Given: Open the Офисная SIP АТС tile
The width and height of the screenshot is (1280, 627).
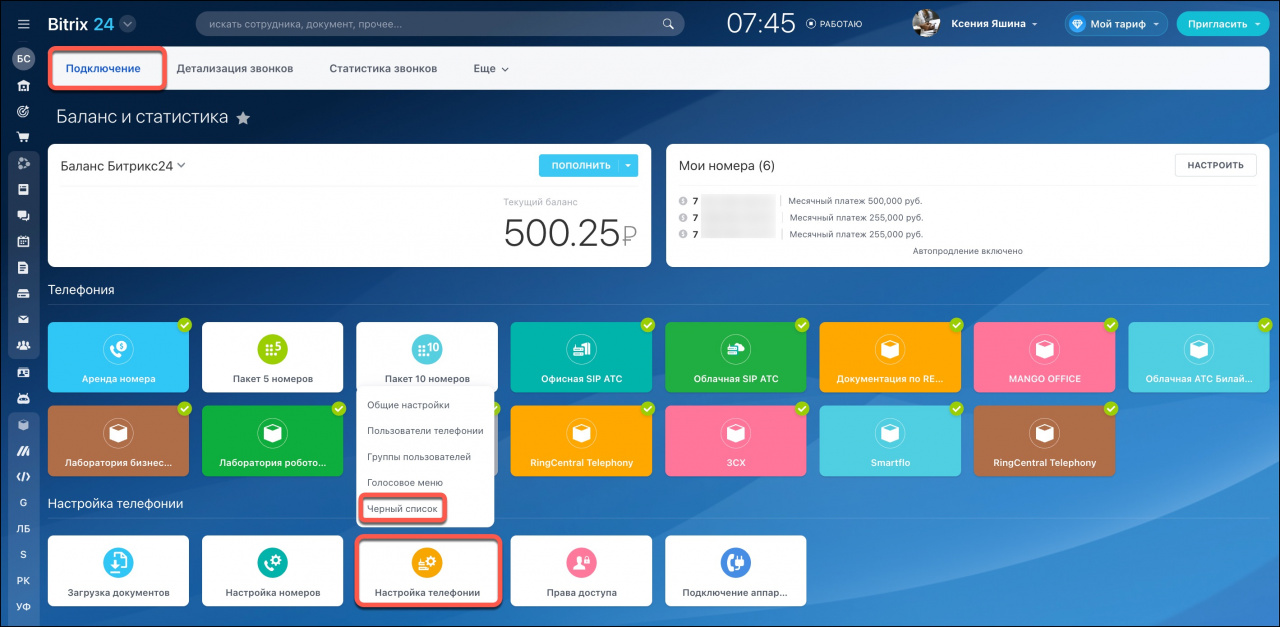Looking at the screenshot, I should [581, 357].
